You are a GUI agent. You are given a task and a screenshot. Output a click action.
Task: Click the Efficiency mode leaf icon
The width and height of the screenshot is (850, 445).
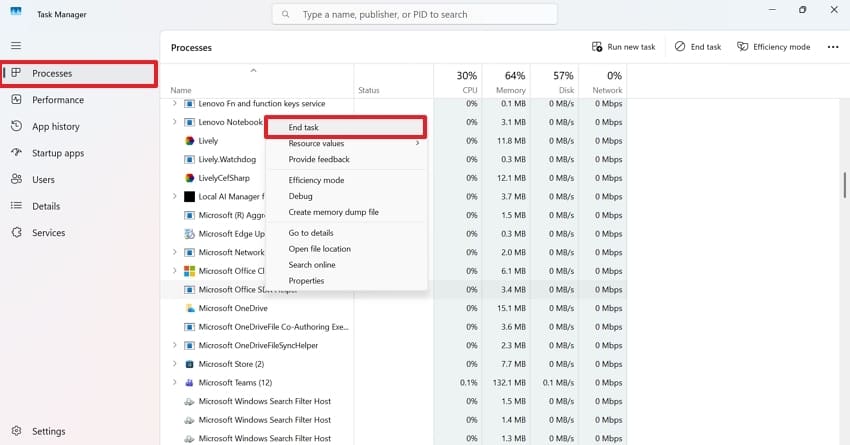click(743, 47)
